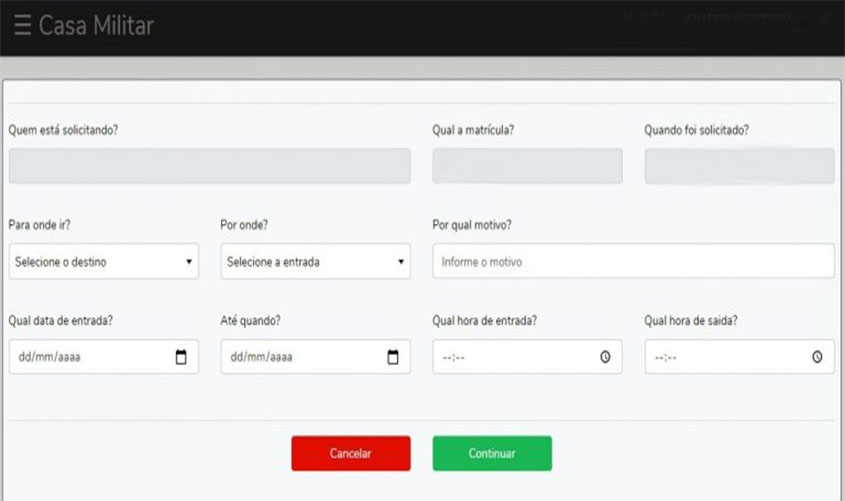Click the Casa Militar header title
Image resolution: width=845 pixels, height=501 pixels.
click(96, 26)
